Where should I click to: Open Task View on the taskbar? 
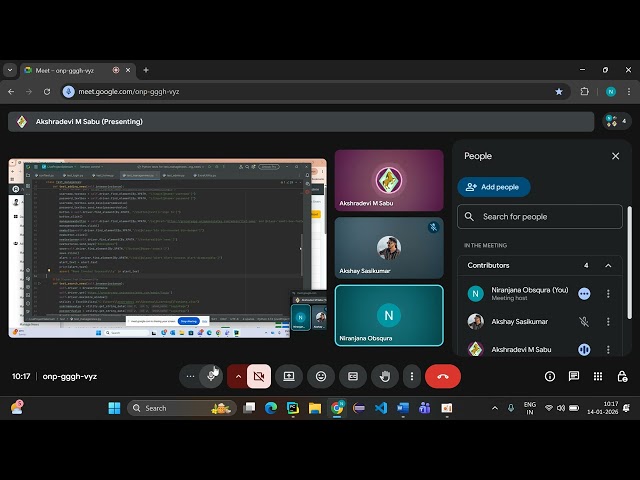tap(249, 408)
